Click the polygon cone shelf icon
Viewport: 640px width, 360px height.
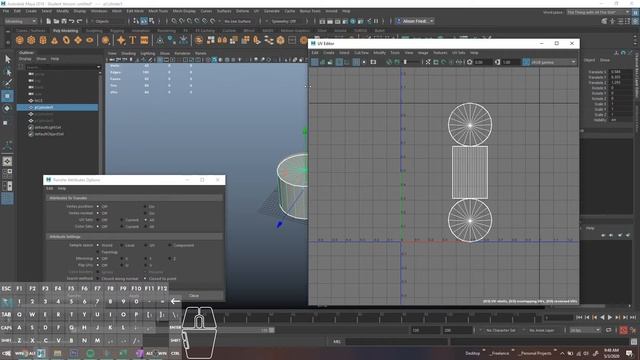click(54, 40)
